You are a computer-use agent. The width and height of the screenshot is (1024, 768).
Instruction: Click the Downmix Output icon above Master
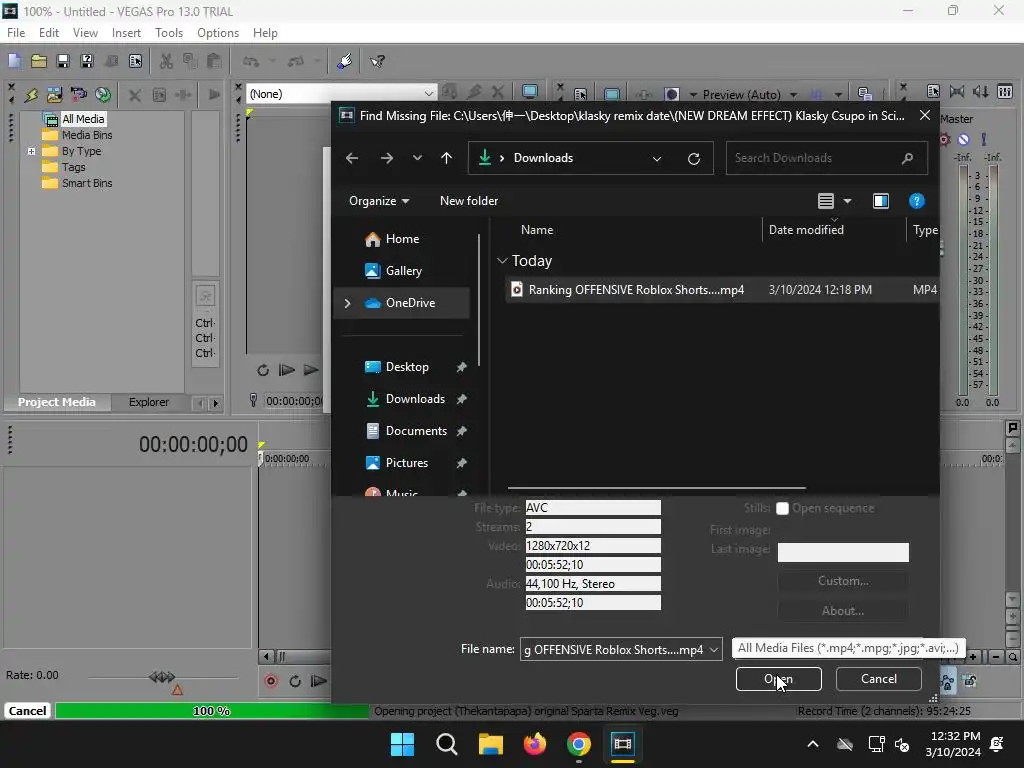tap(957, 91)
